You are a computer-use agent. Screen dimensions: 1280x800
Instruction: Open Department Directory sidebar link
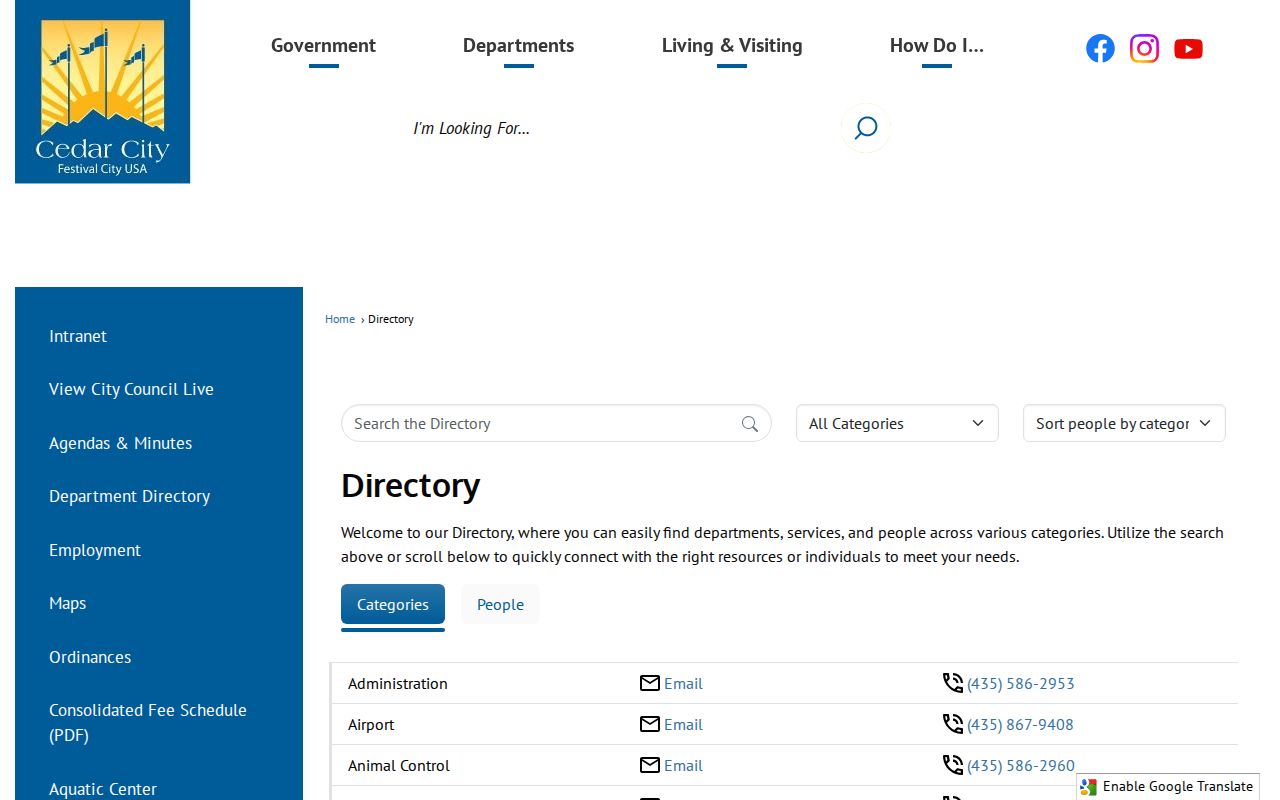coord(129,496)
